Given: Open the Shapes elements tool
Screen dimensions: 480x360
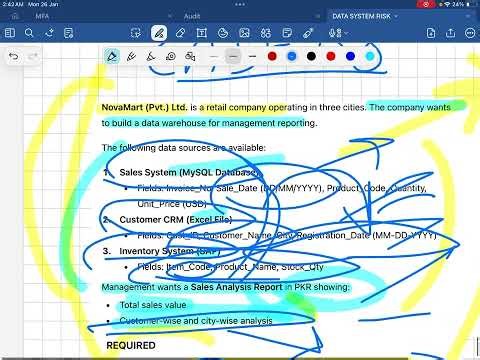Looking at the screenshot, I should coord(266,33).
